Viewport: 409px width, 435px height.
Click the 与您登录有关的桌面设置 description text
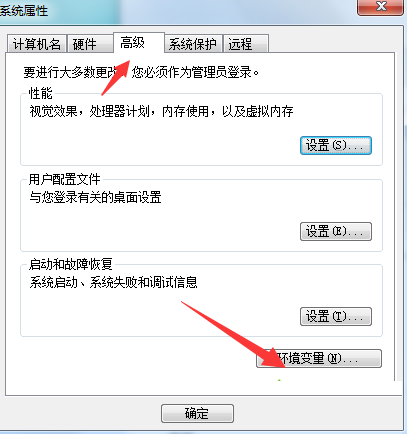click(x=95, y=197)
